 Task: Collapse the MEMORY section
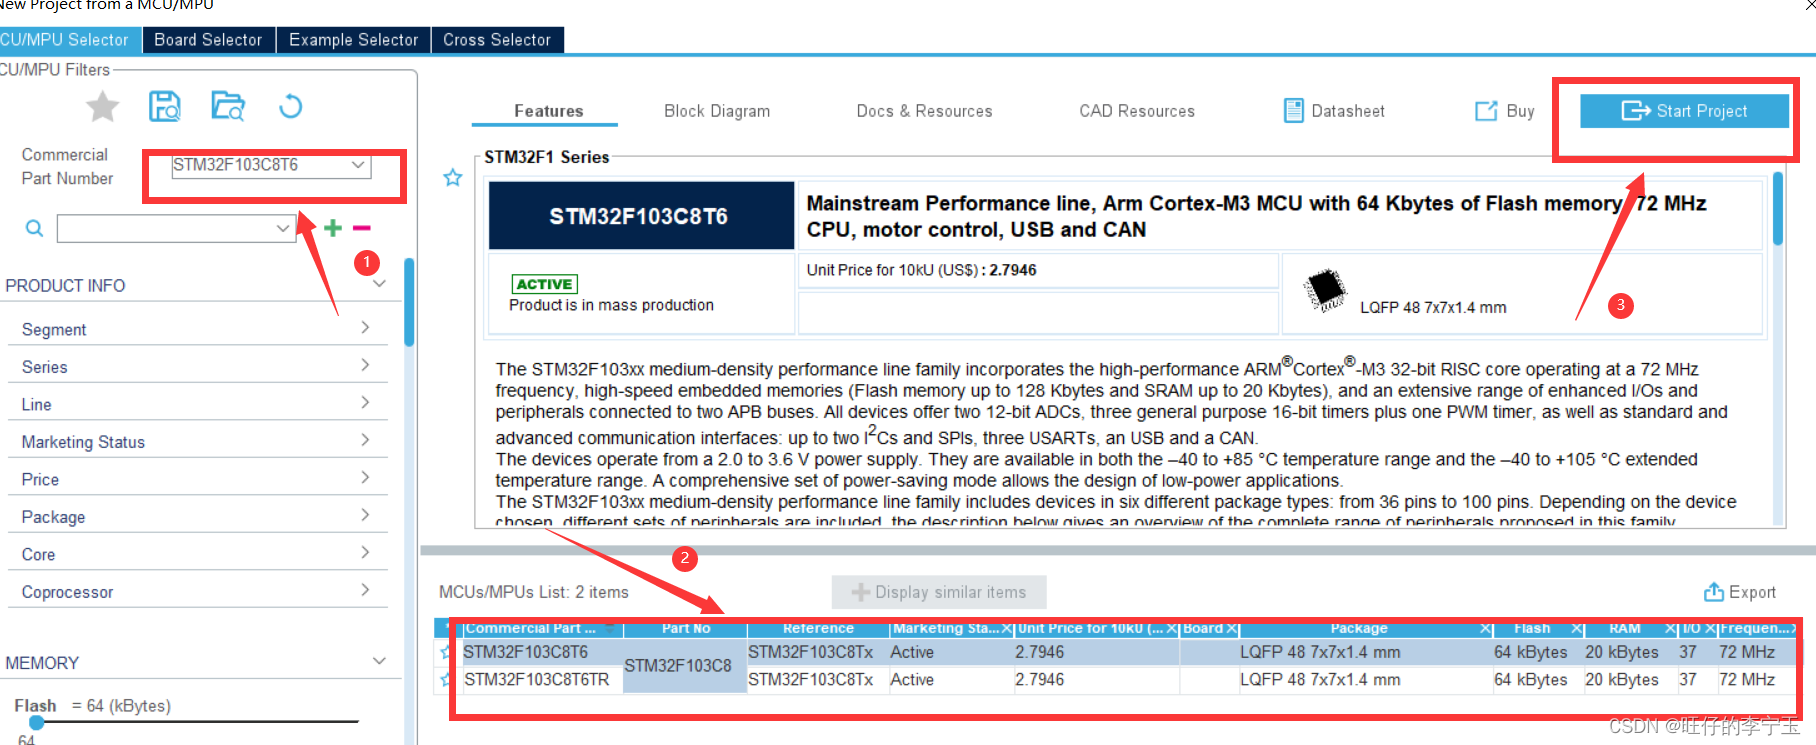coord(379,661)
